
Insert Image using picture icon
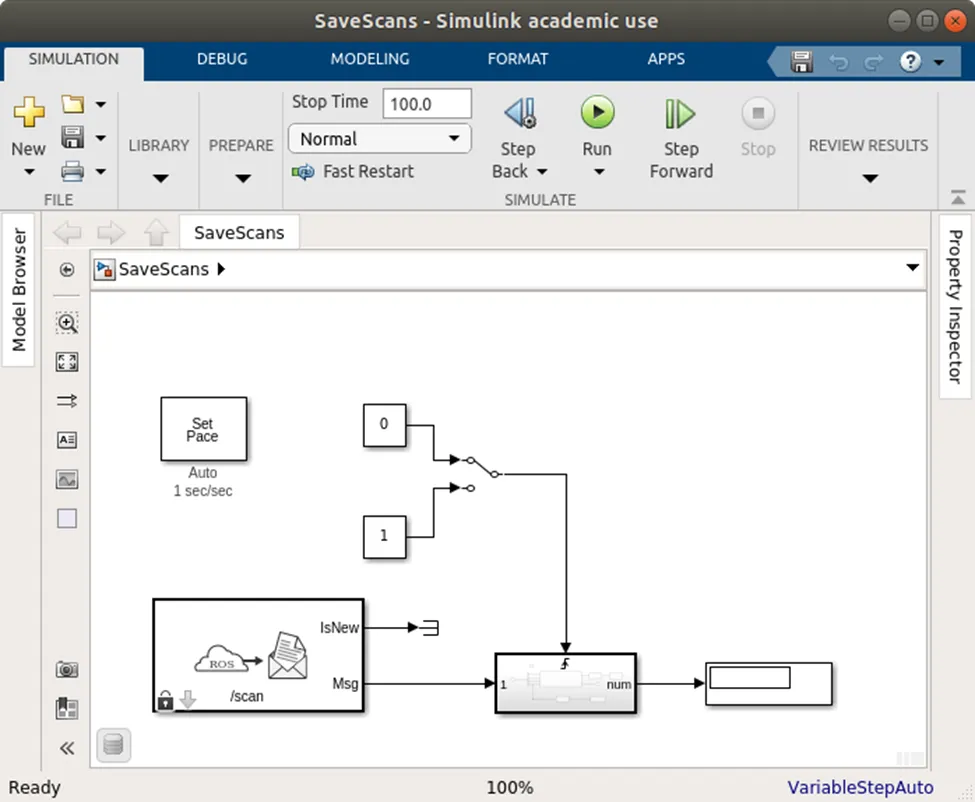(67, 479)
